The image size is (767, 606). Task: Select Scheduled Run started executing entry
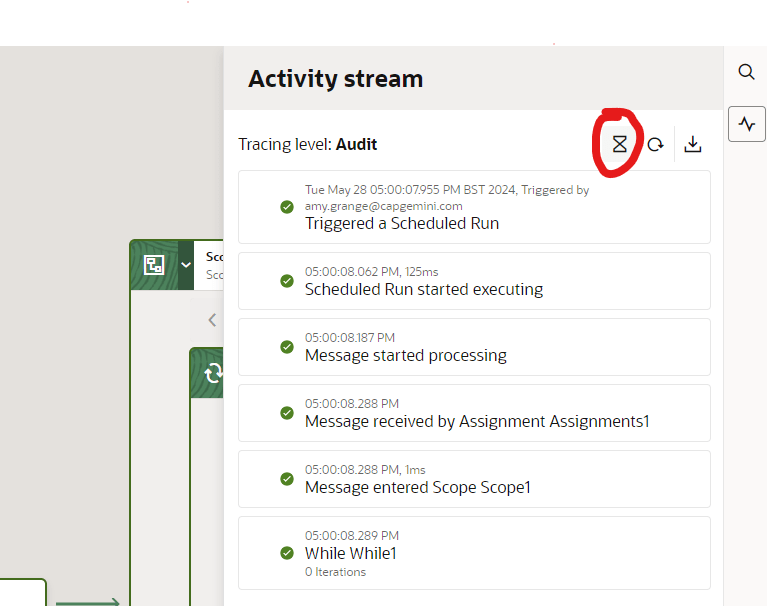click(x=423, y=290)
